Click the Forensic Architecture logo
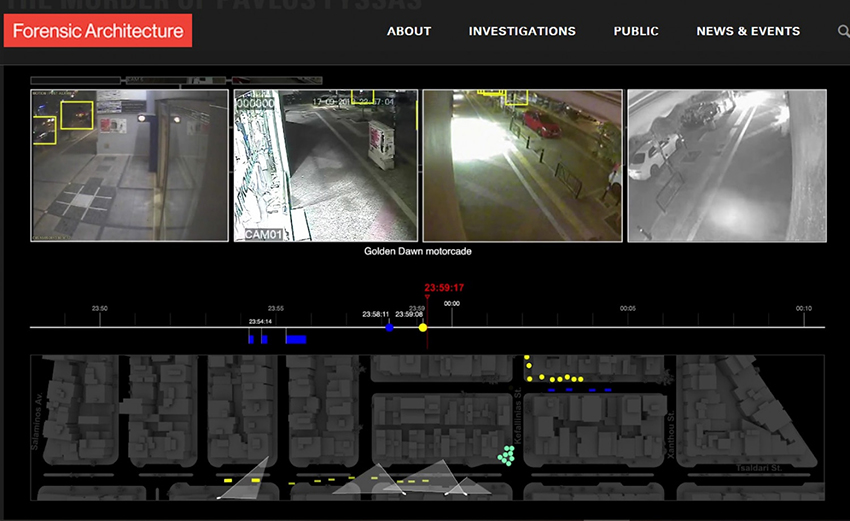 [x=98, y=31]
